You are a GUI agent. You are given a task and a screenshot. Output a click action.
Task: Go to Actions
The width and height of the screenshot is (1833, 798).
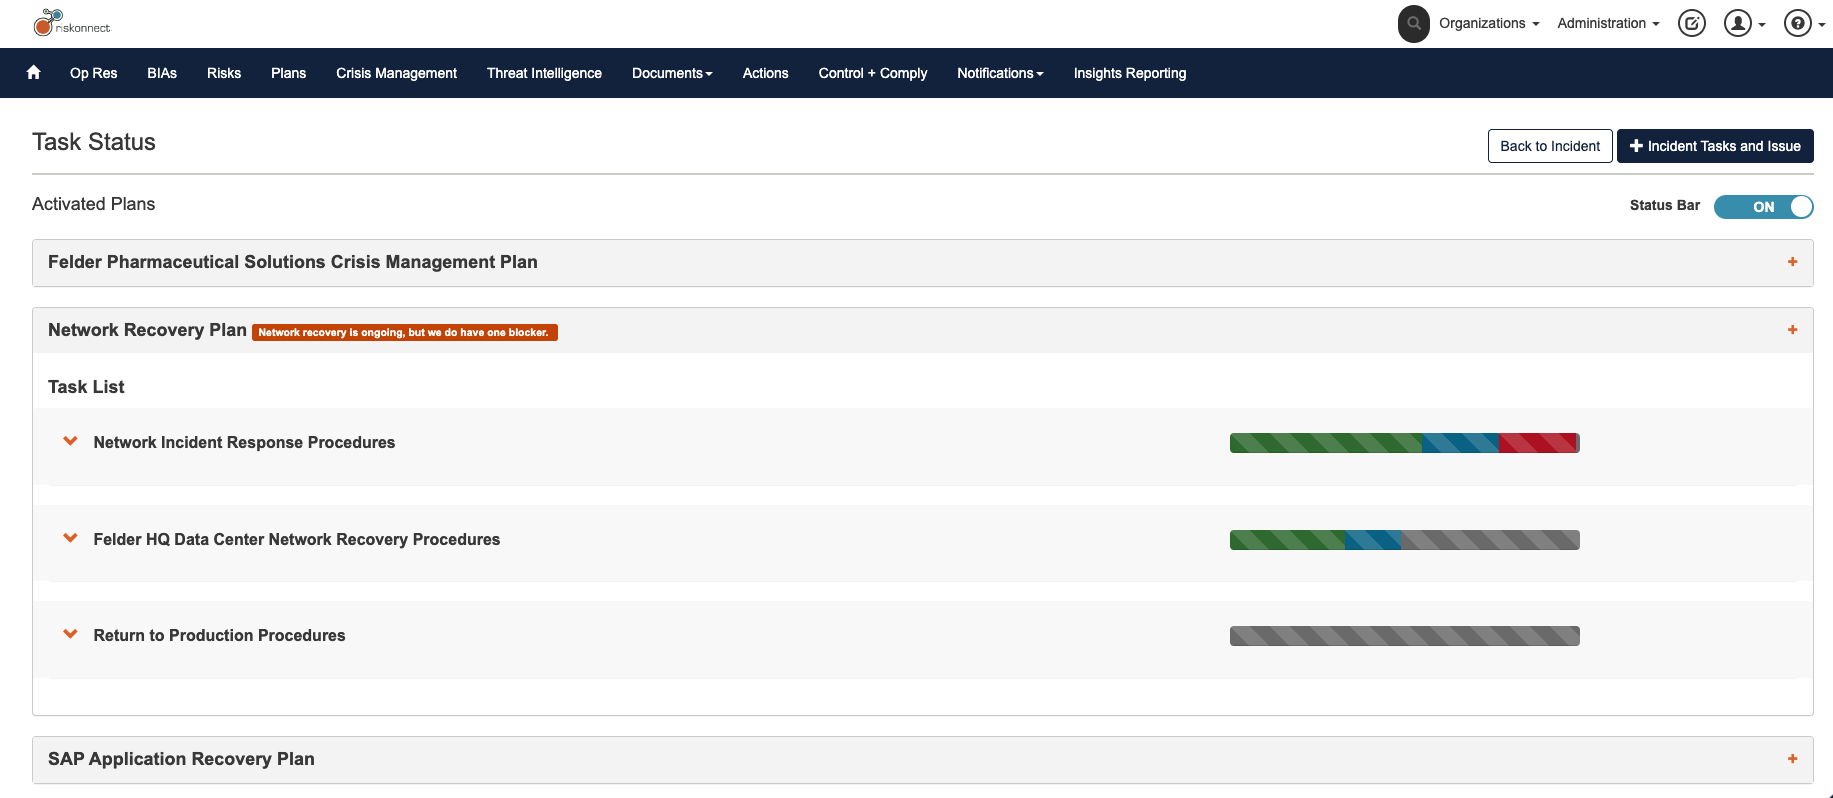tap(765, 73)
